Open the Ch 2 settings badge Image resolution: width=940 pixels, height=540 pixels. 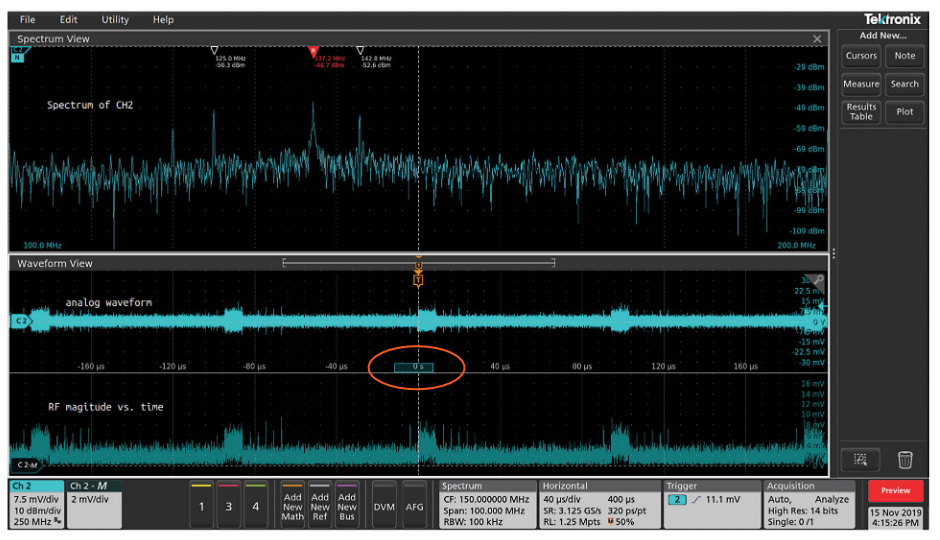click(x=37, y=504)
